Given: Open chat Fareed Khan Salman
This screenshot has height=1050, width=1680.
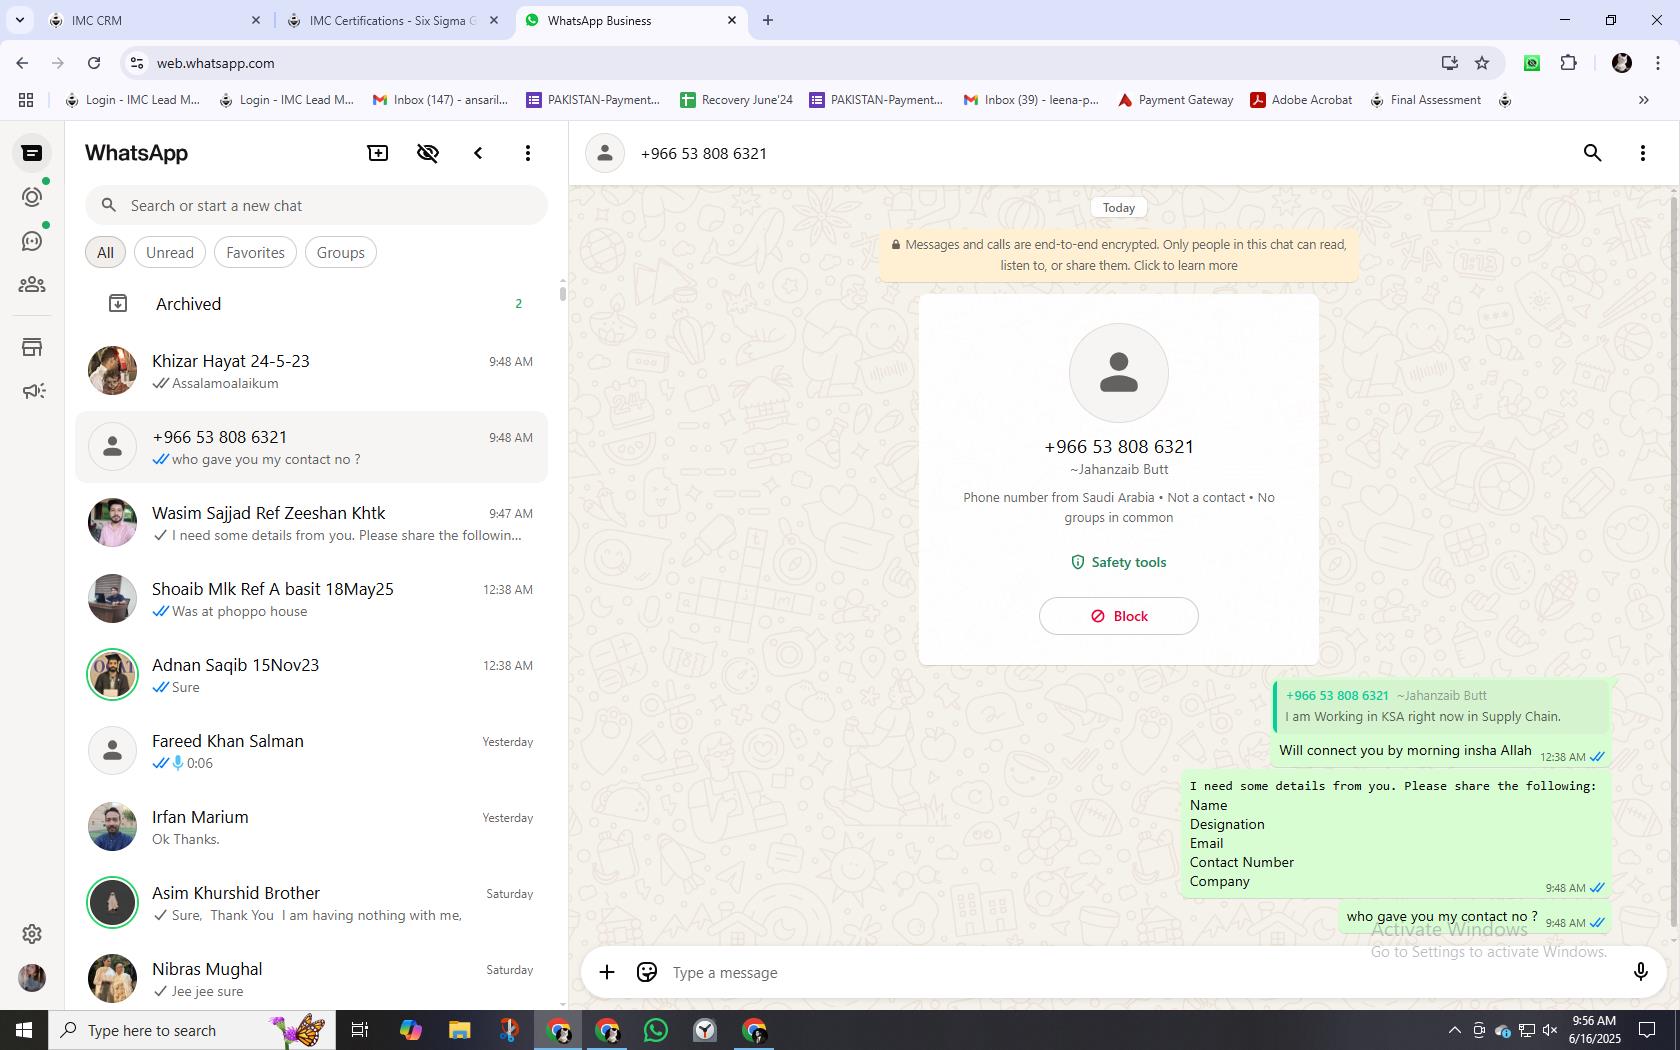Looking at the screenshot, I should (312, 751).
